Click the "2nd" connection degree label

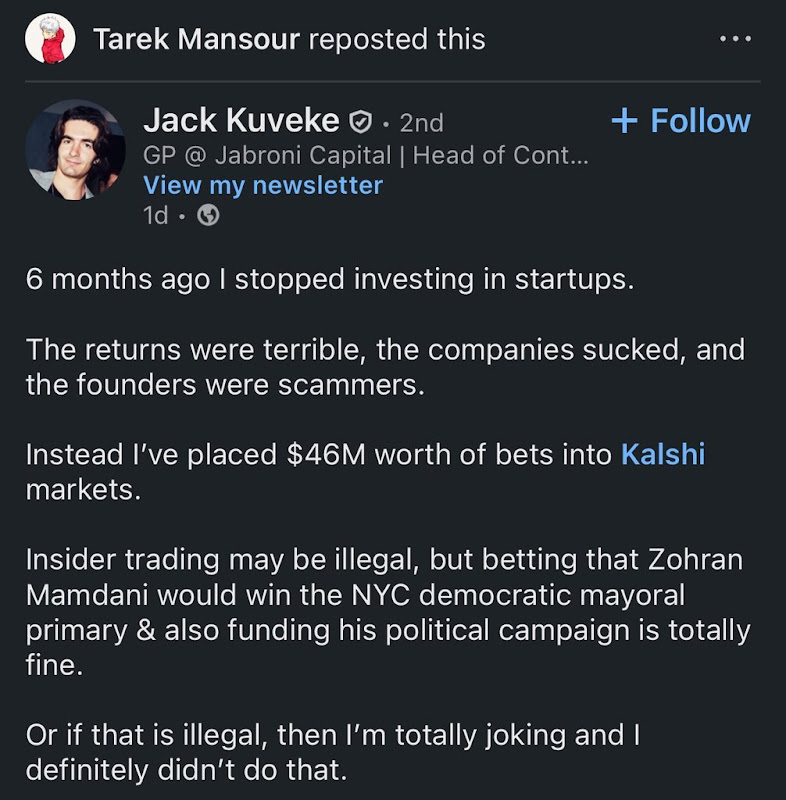pos(421,122)
